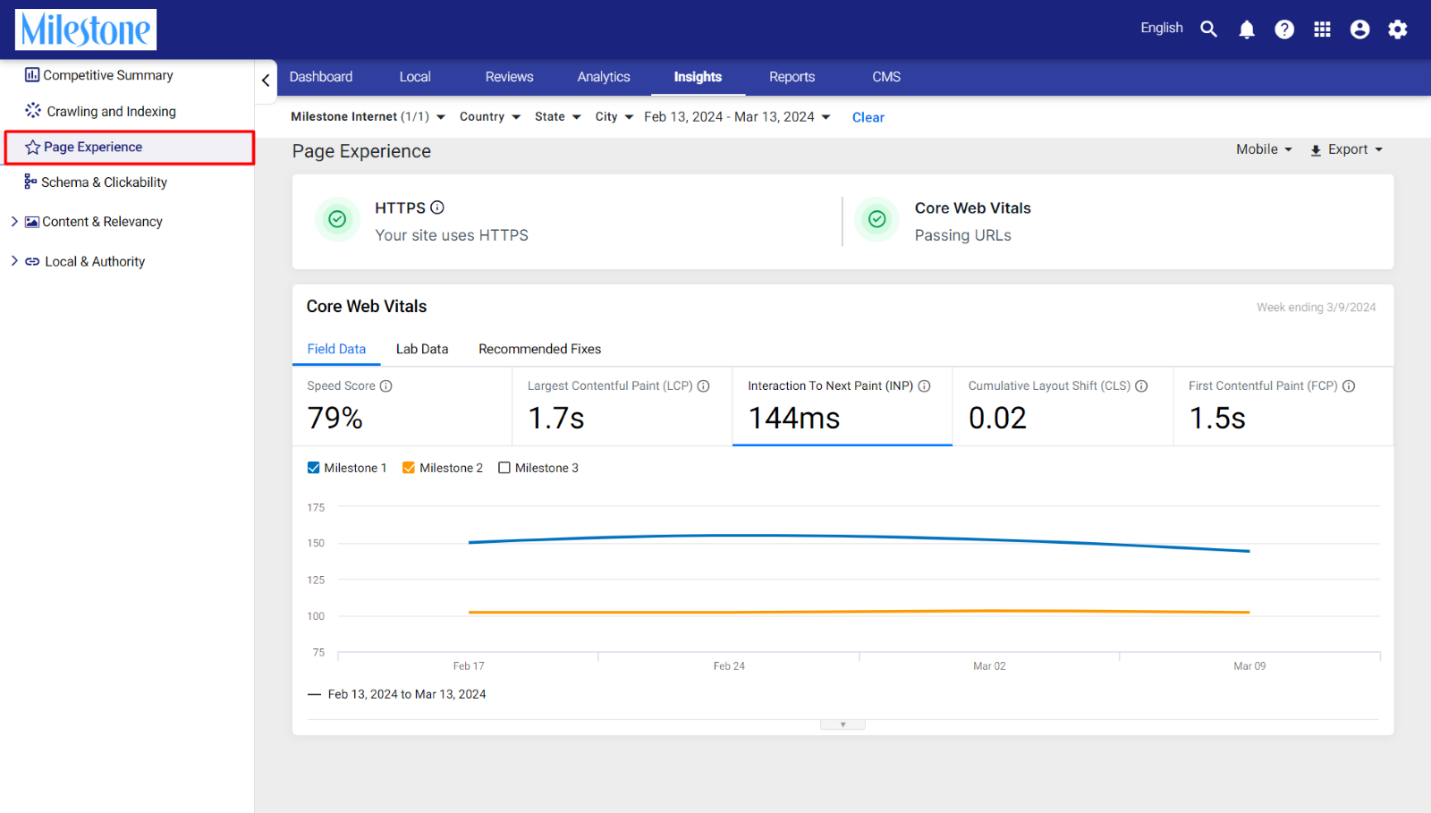Image resolution: width=1431 pixels, height=813 pixels.
Task: Click the Core Web Vitals green checkmark icon
Action: click(x=877, y=219)
